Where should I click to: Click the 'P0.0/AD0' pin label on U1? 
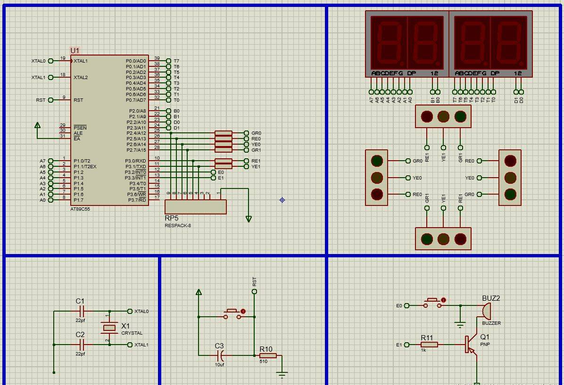click(136, 61)
